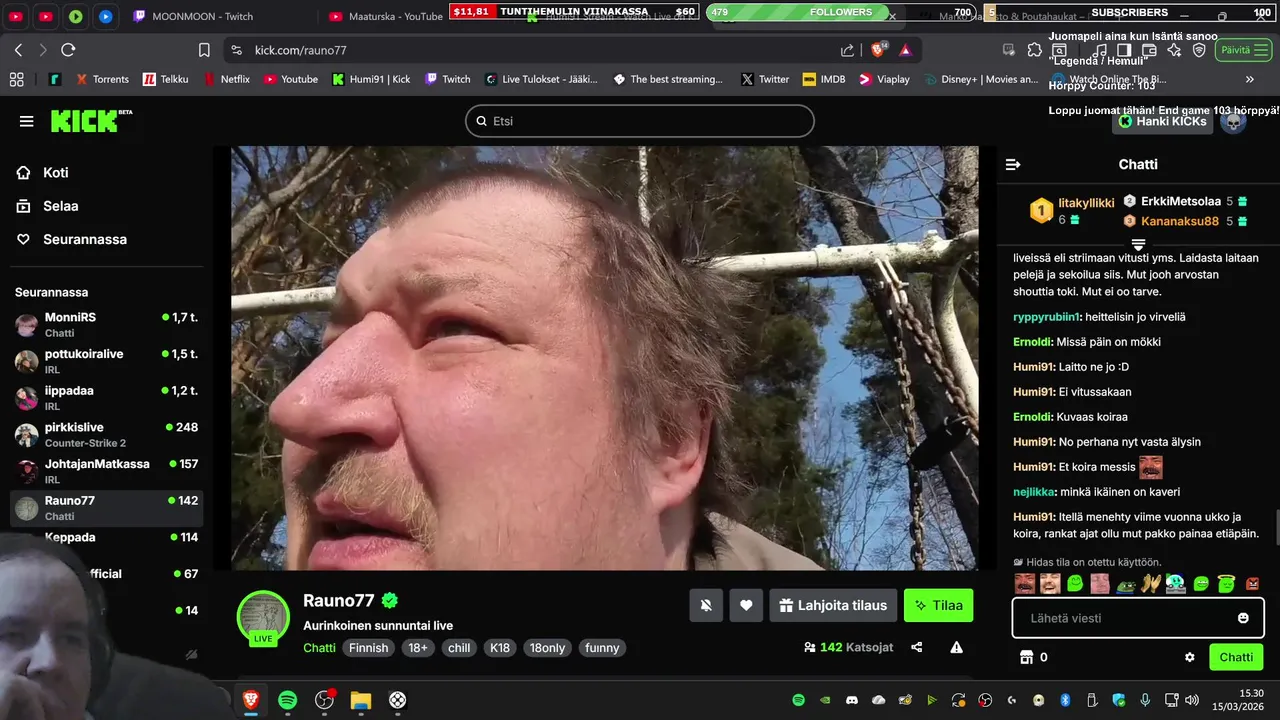Show more bookmarks chevron
This screenshot has height=720, width=1280.
point(1249,79)
